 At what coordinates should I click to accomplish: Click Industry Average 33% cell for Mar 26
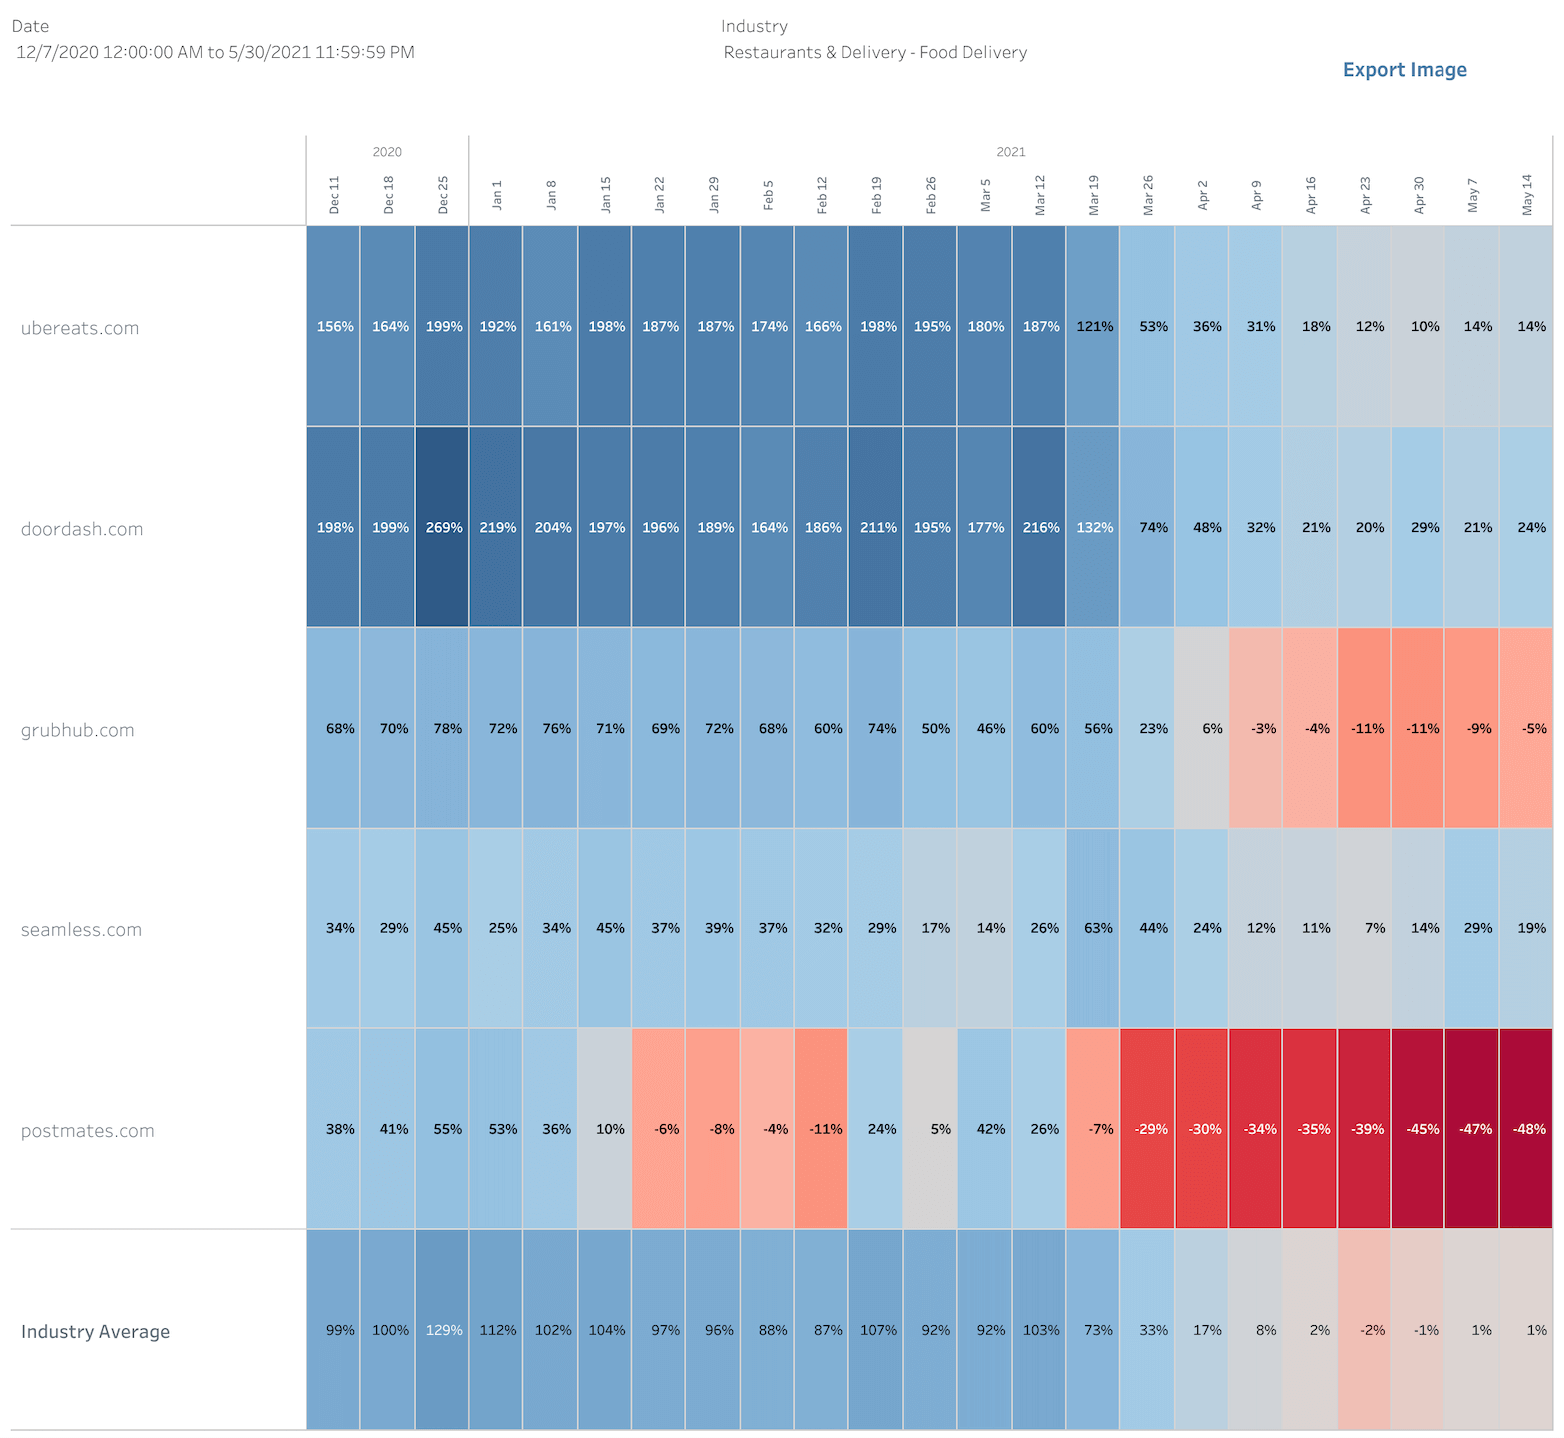point(1148,1330)
